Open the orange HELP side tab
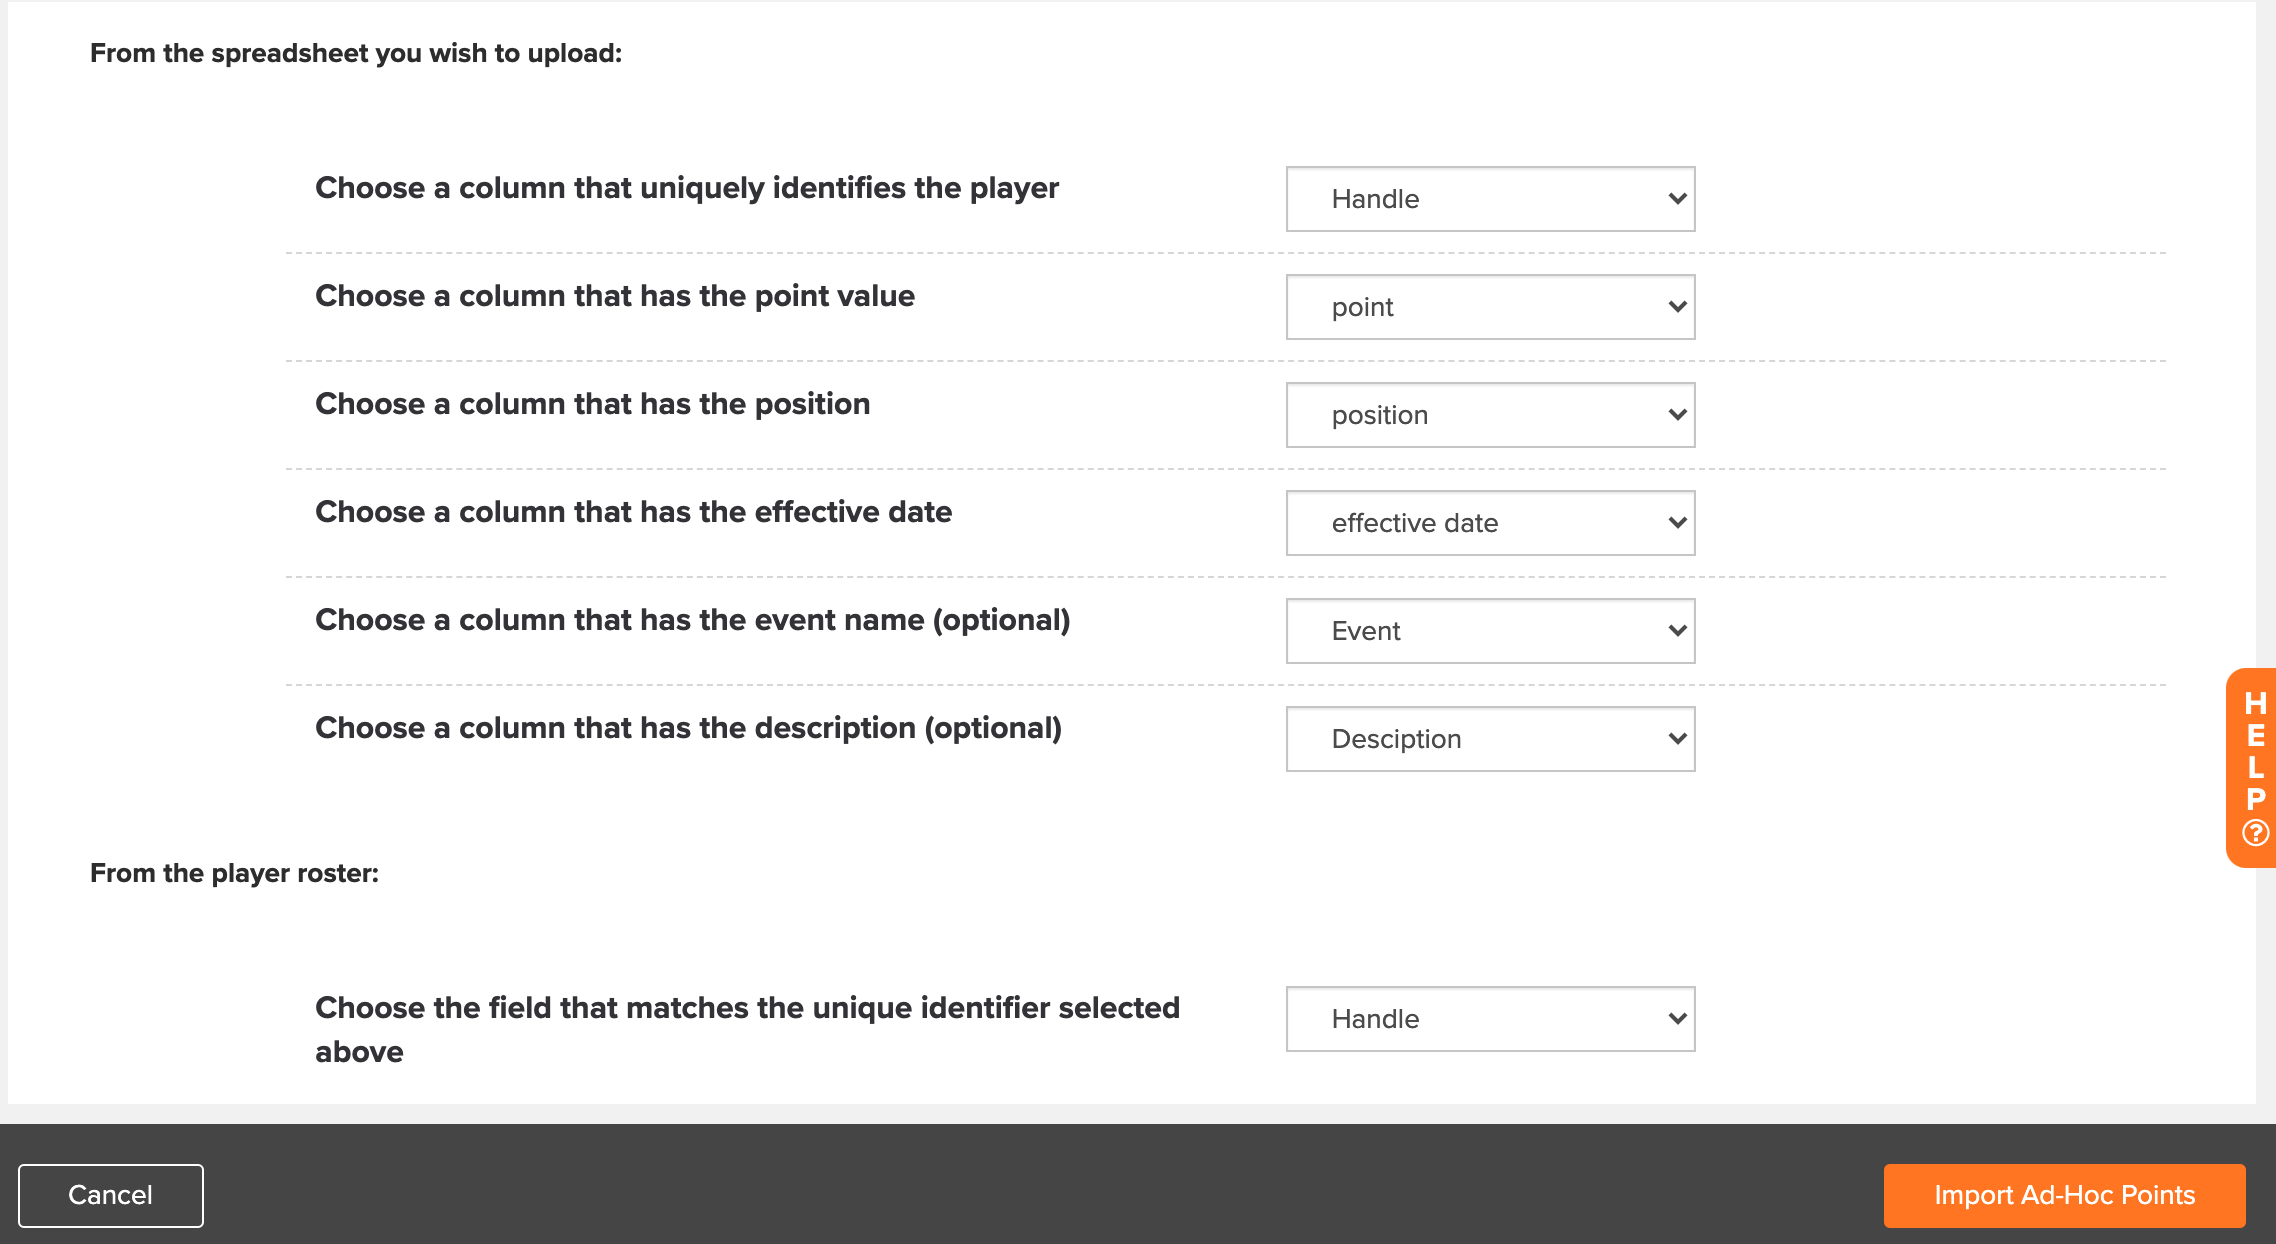2276x1244 pixels. (2251, 768)
